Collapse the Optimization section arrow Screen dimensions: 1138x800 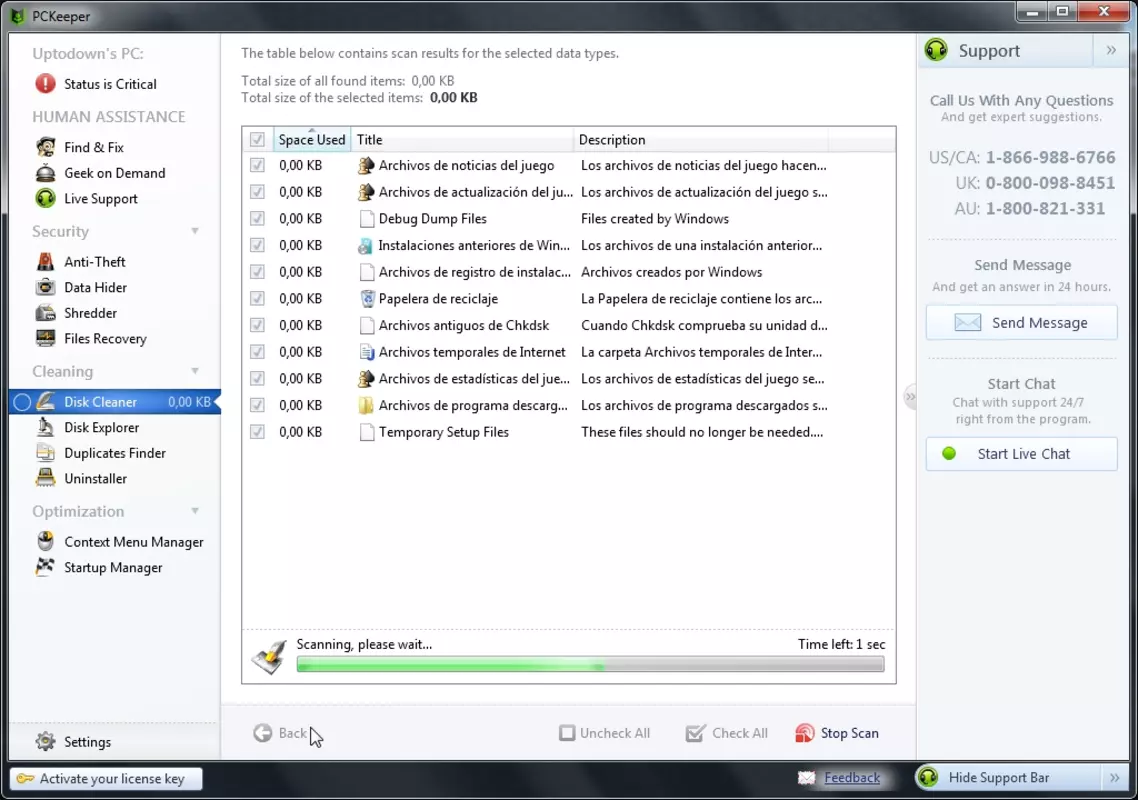[195, 511]
